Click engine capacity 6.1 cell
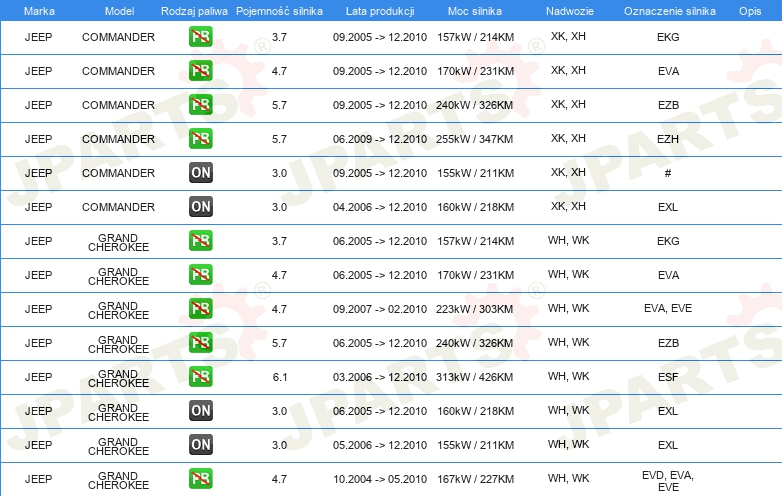 (x=280, y=377)
